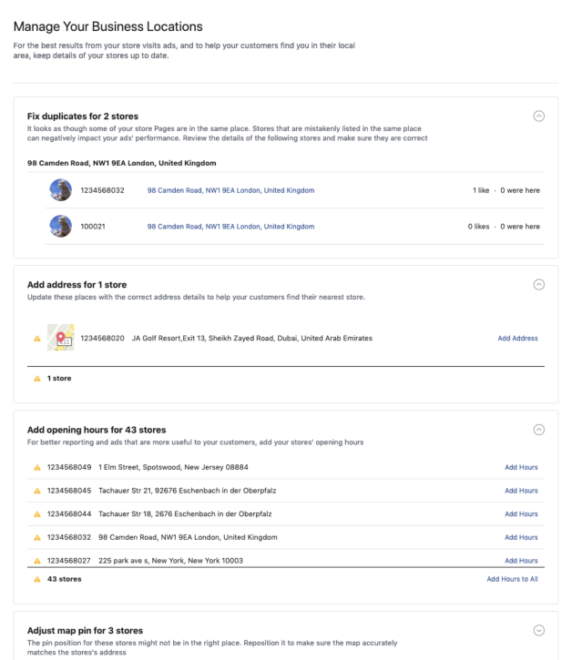The height and width of the screenshot is (660, 572).
Task: Click warning icon next to 43 stores
Action: 37,579
